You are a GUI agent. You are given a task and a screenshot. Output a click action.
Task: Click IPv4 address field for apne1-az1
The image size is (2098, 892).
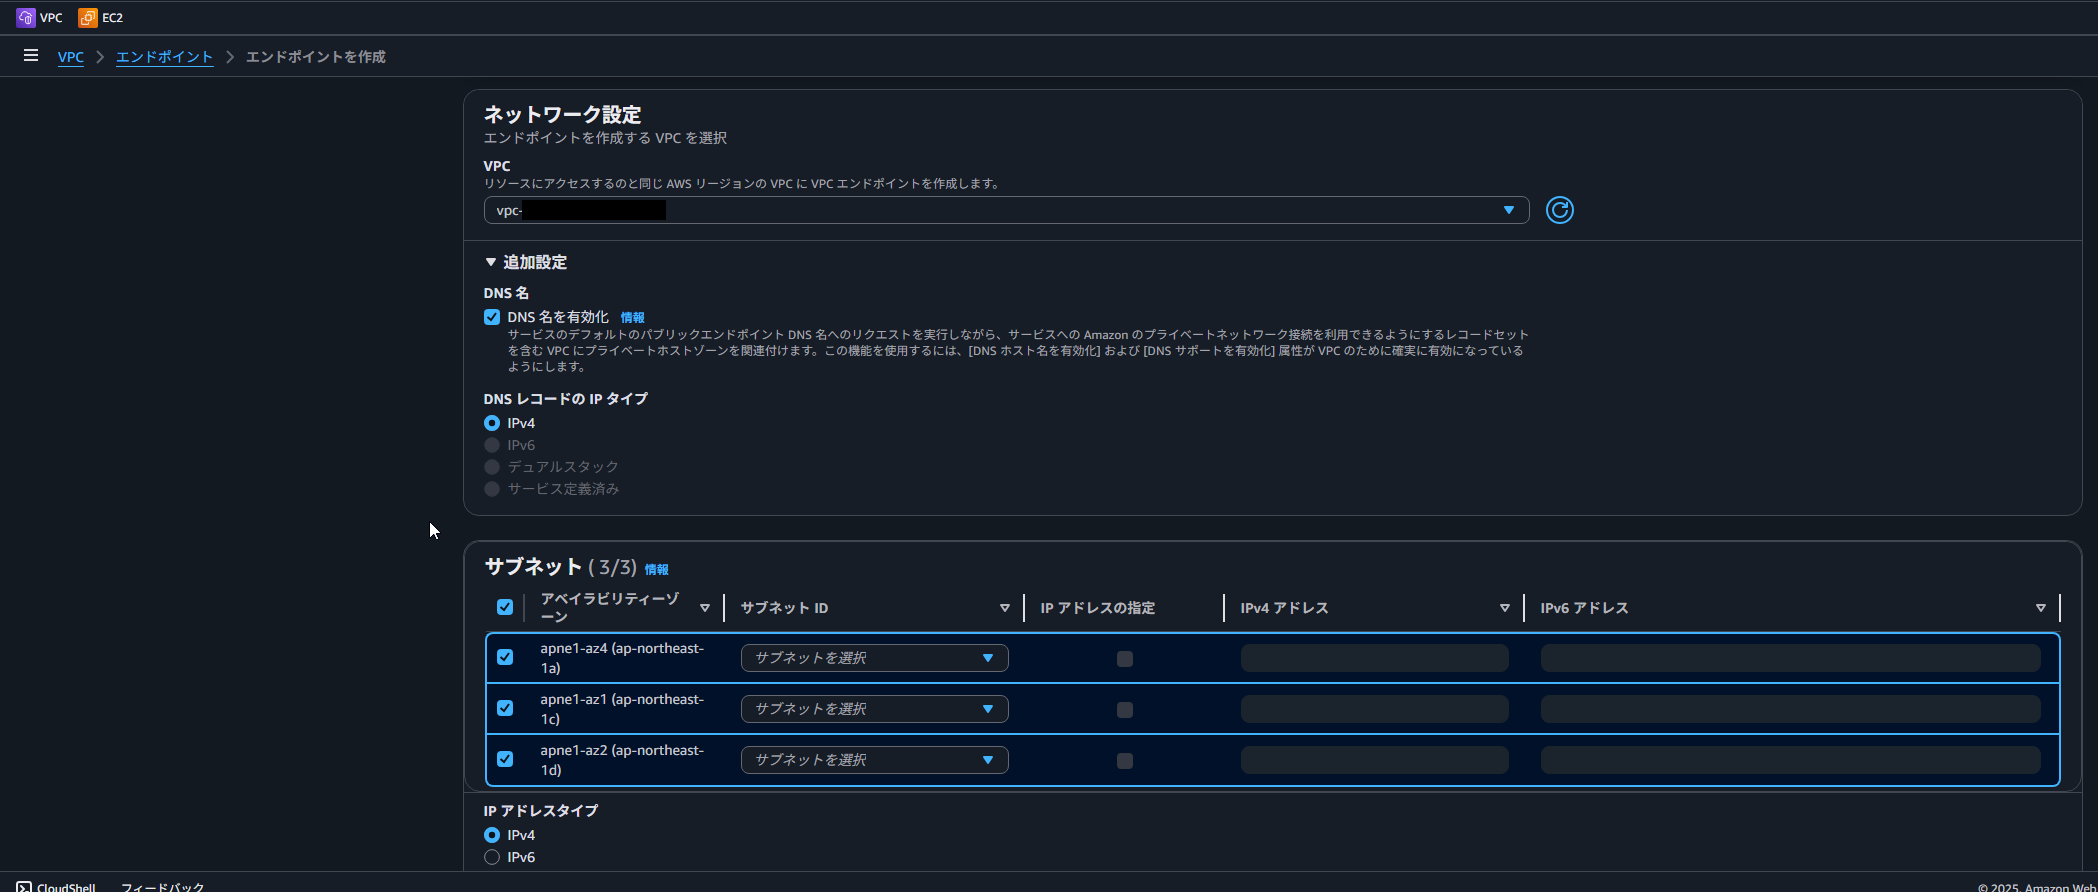pos(1374,709)
